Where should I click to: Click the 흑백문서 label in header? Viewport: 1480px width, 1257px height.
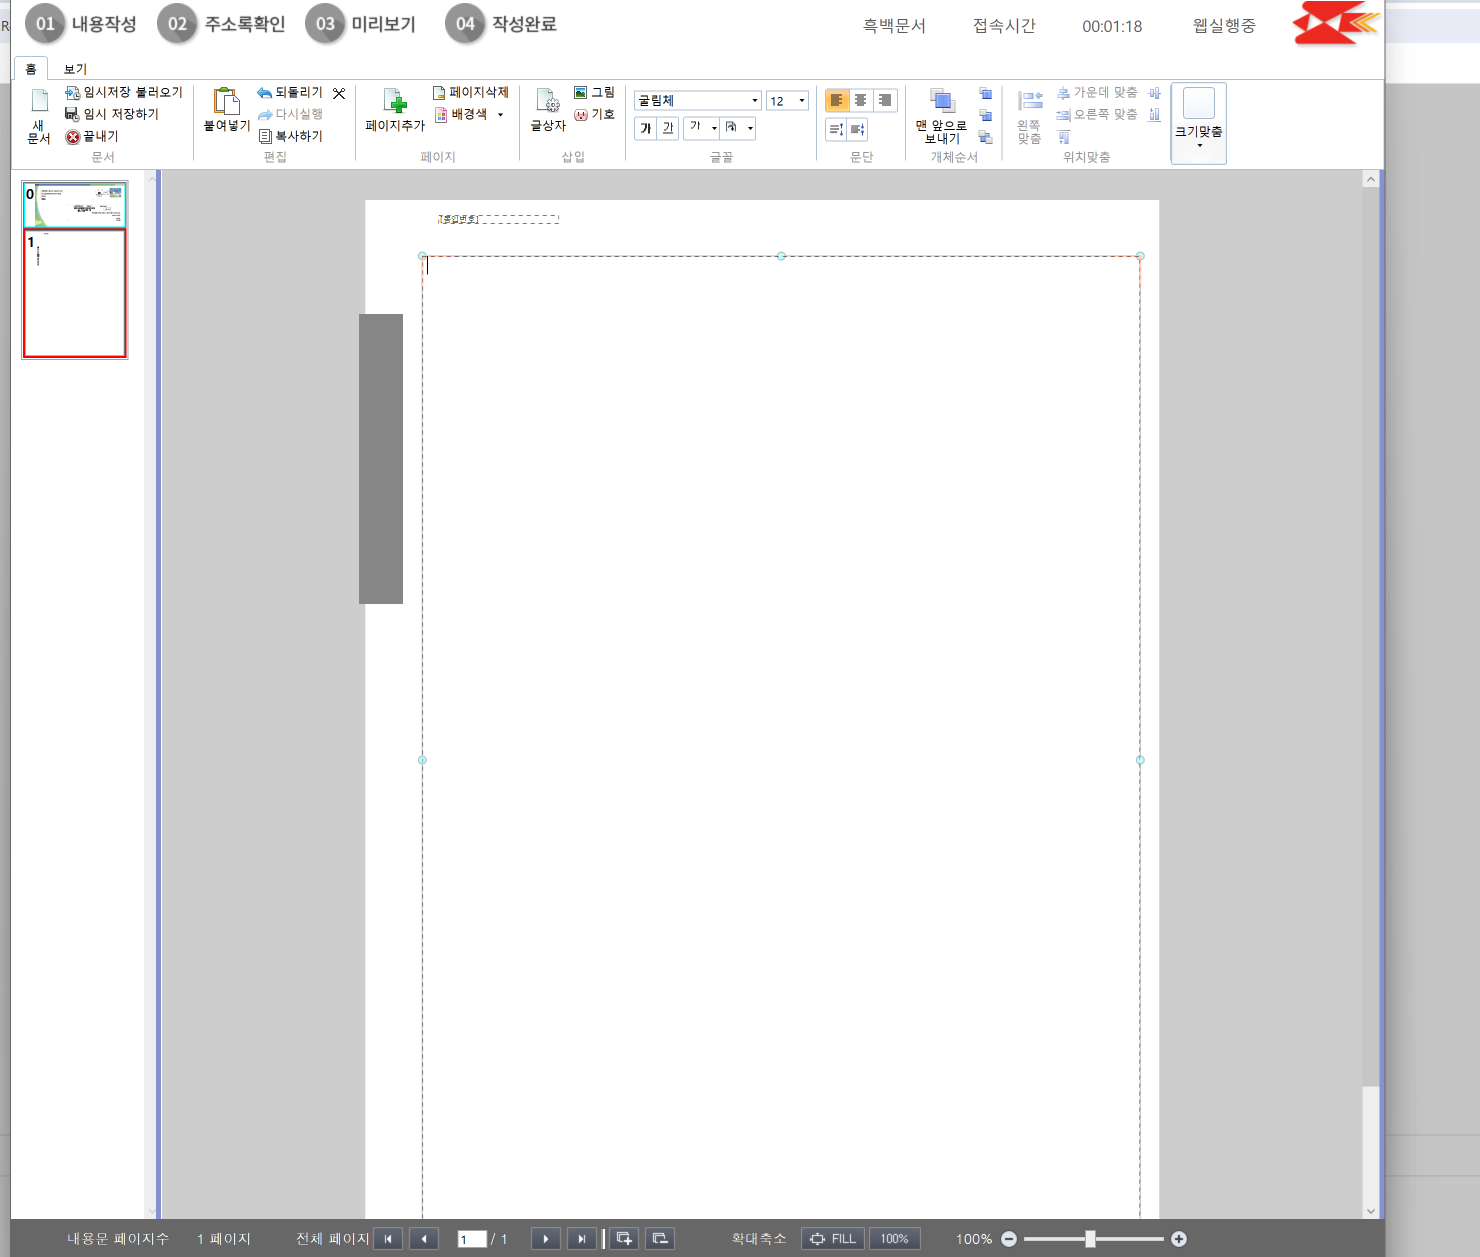894,26
